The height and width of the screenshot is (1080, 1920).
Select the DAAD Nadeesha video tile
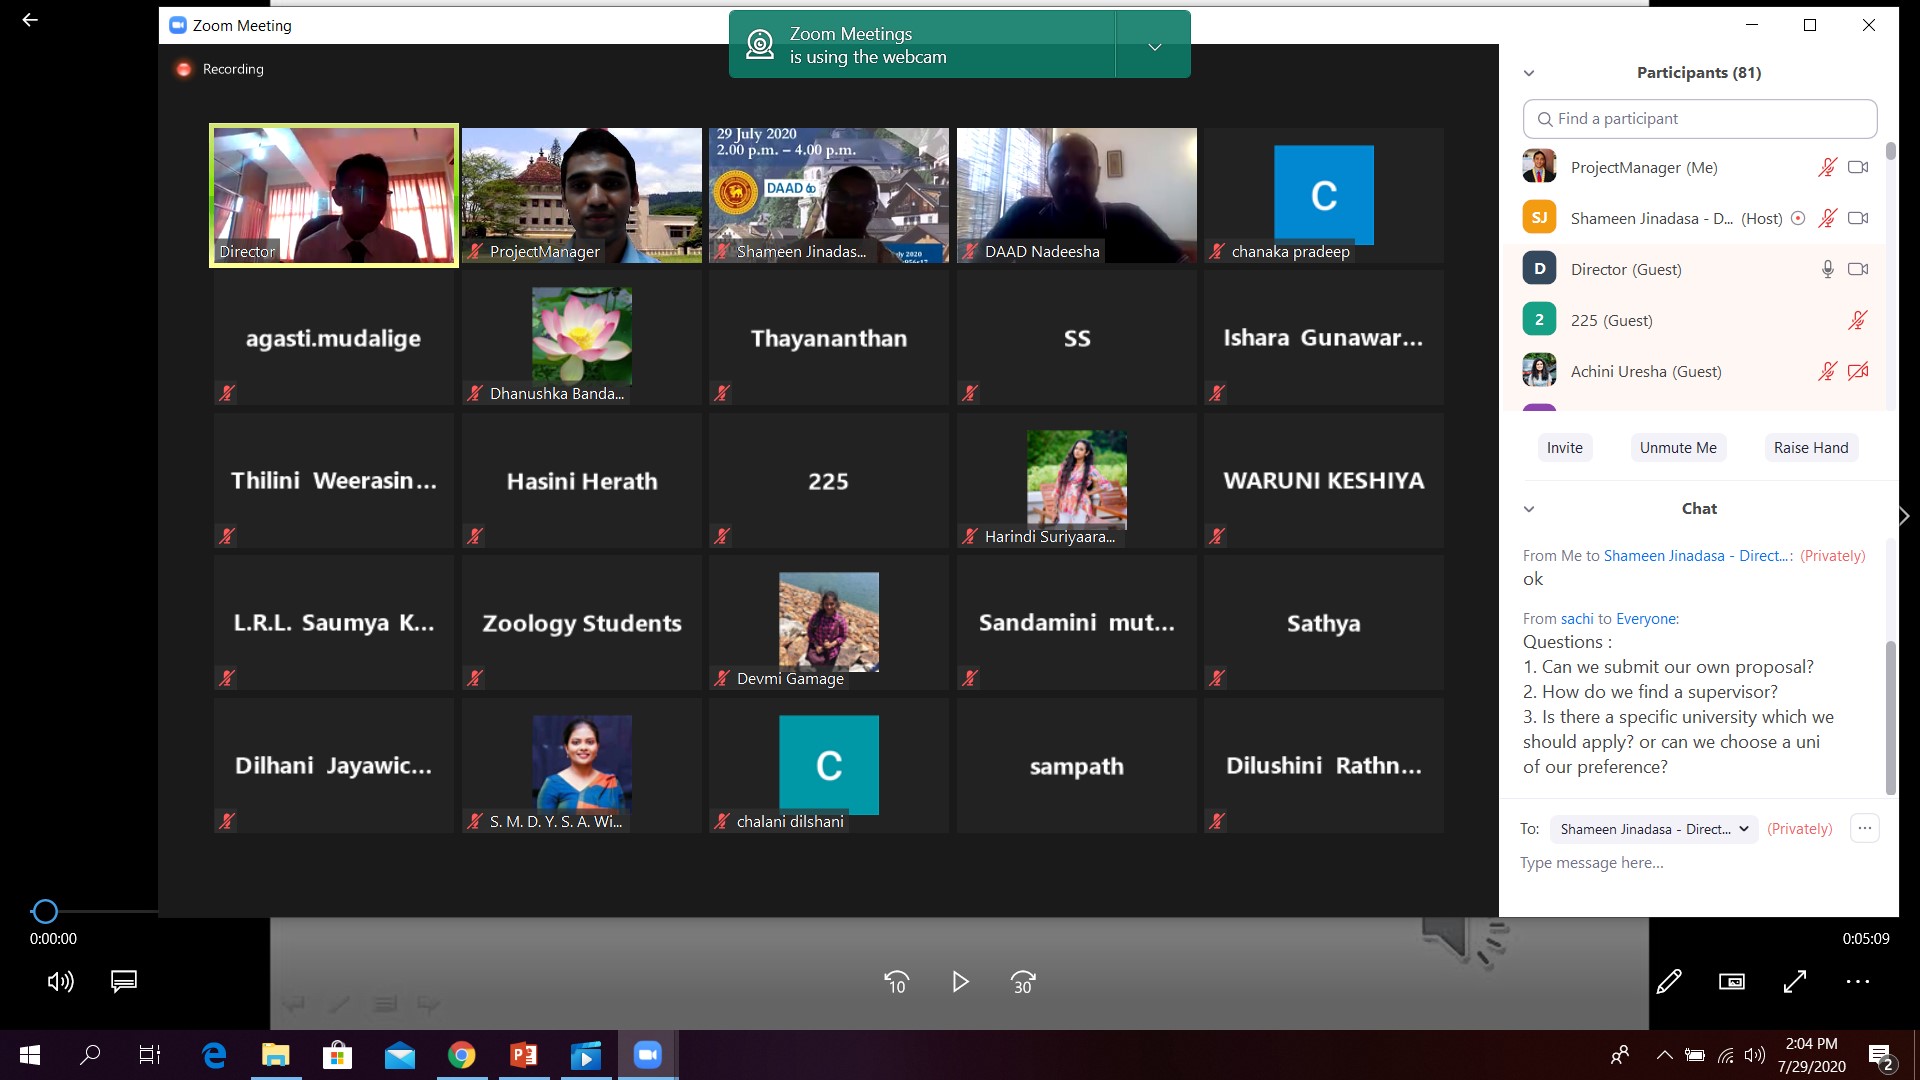click(x=1077, y=195)
